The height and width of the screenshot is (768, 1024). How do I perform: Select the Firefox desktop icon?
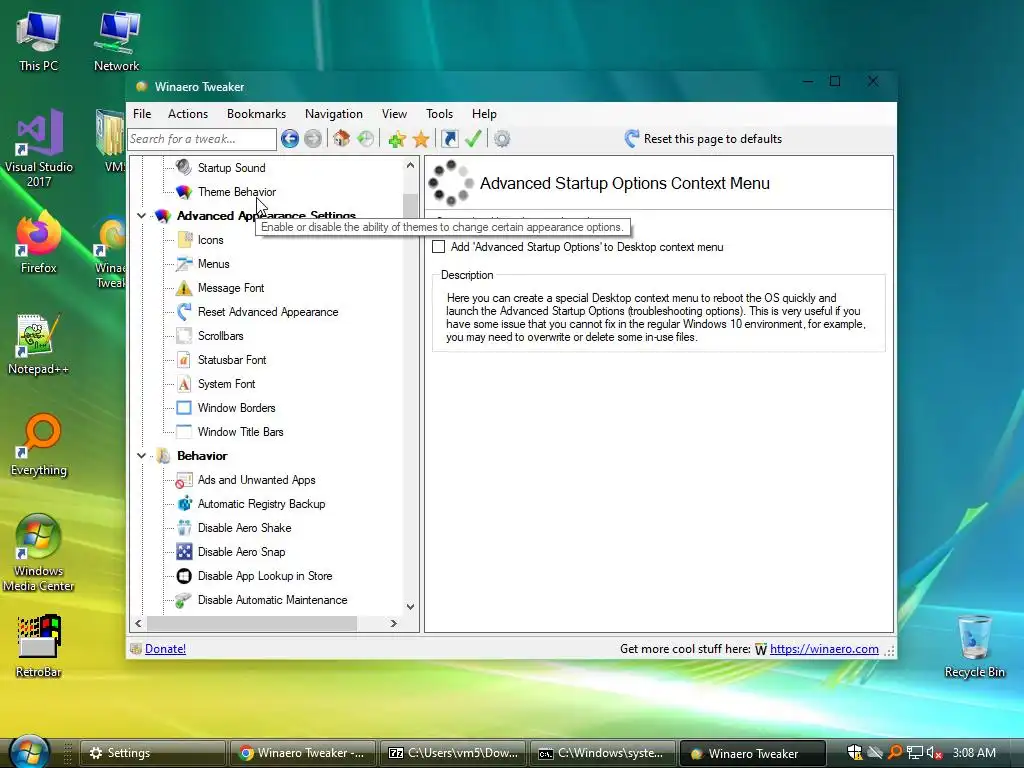coord(39,243)
